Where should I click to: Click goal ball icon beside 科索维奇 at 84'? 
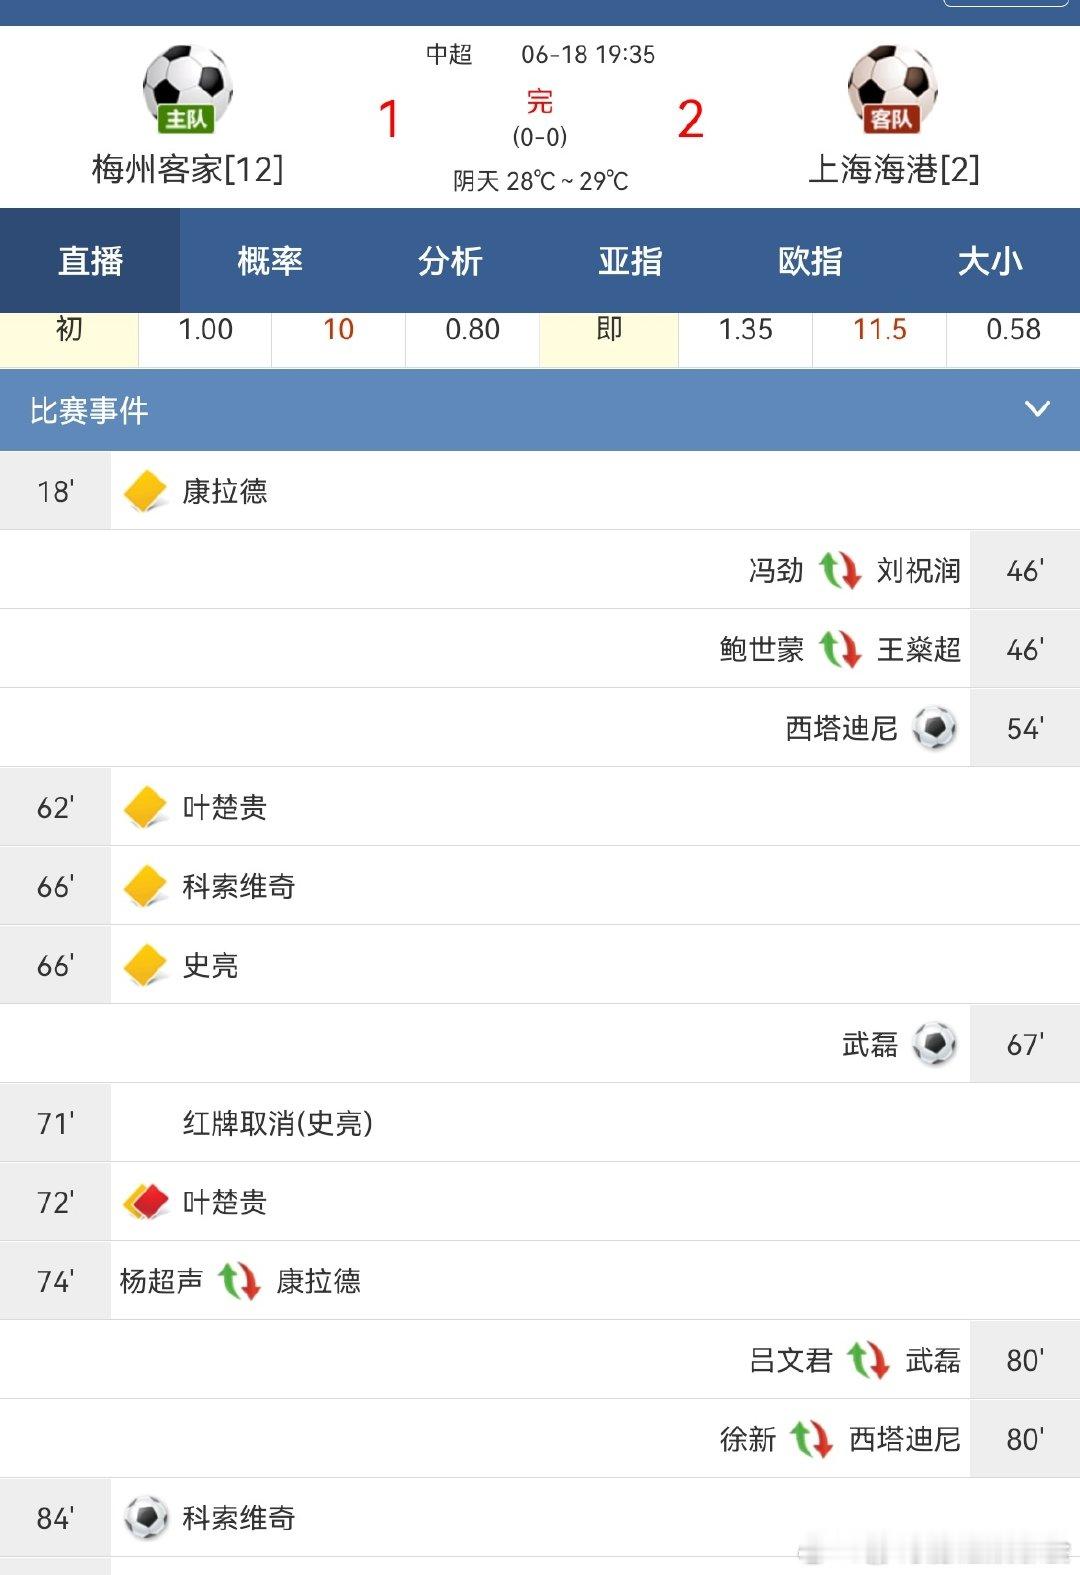click(x=146, y=1518)
